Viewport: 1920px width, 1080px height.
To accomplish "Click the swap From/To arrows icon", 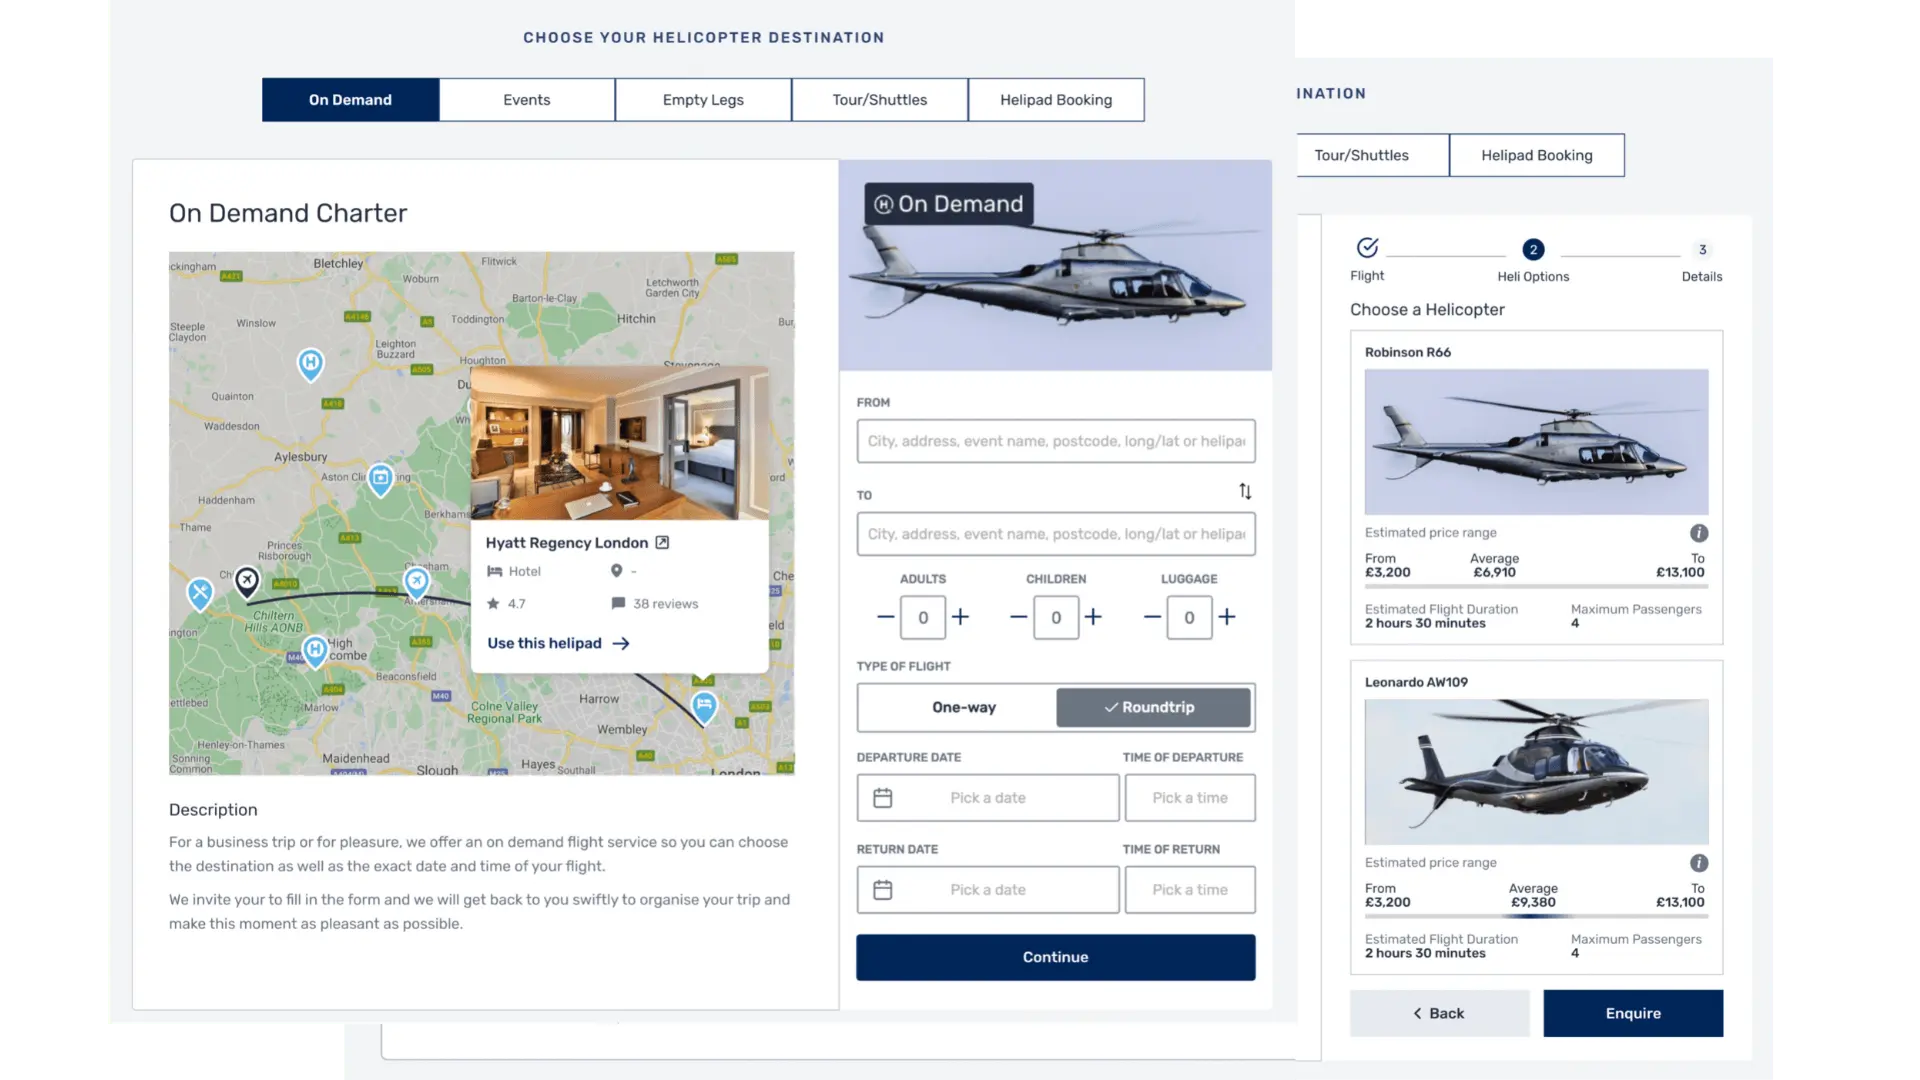I will click(1245, 491).
